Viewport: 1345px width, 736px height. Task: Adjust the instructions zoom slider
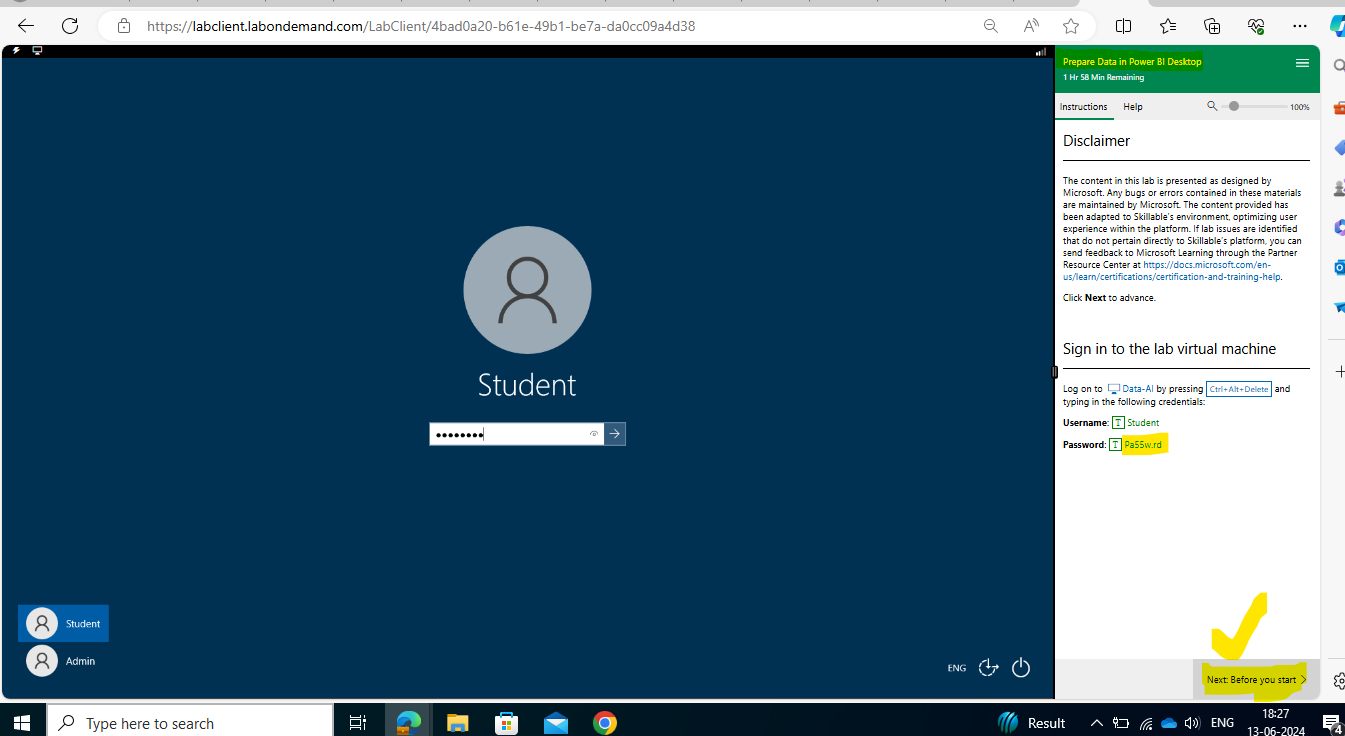coord(1255,106)
